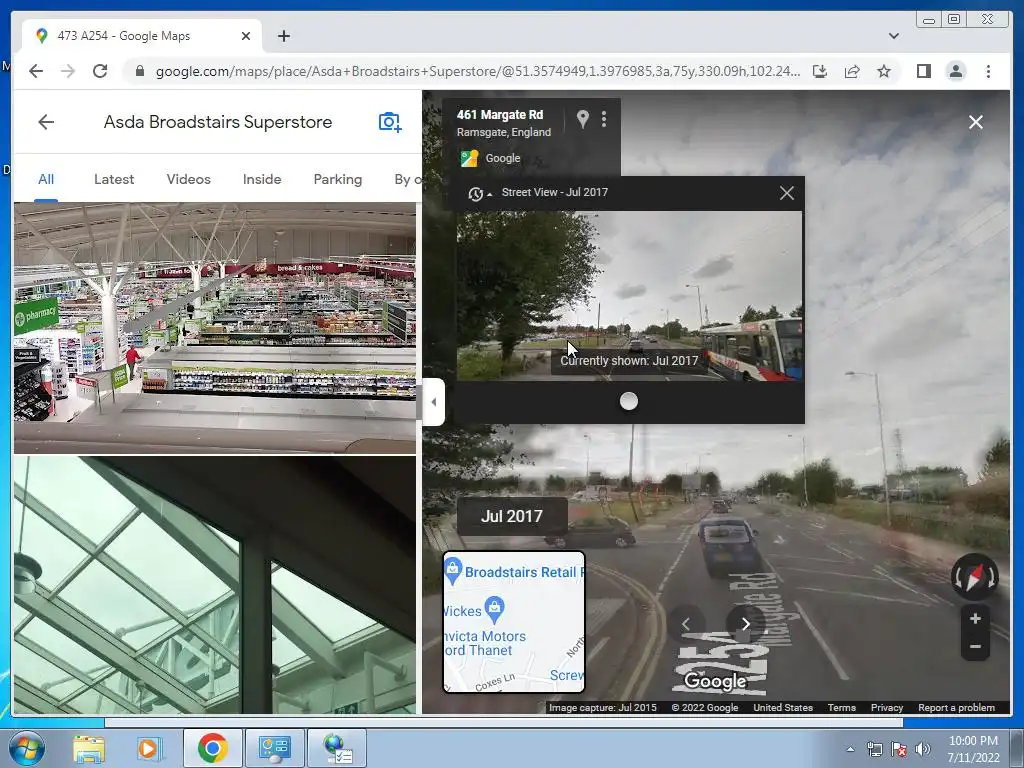Launch Windows Media Player from taskbar
Image resolution: width=1024 pixels, height=768 pixels.
(x=148, y=748)
